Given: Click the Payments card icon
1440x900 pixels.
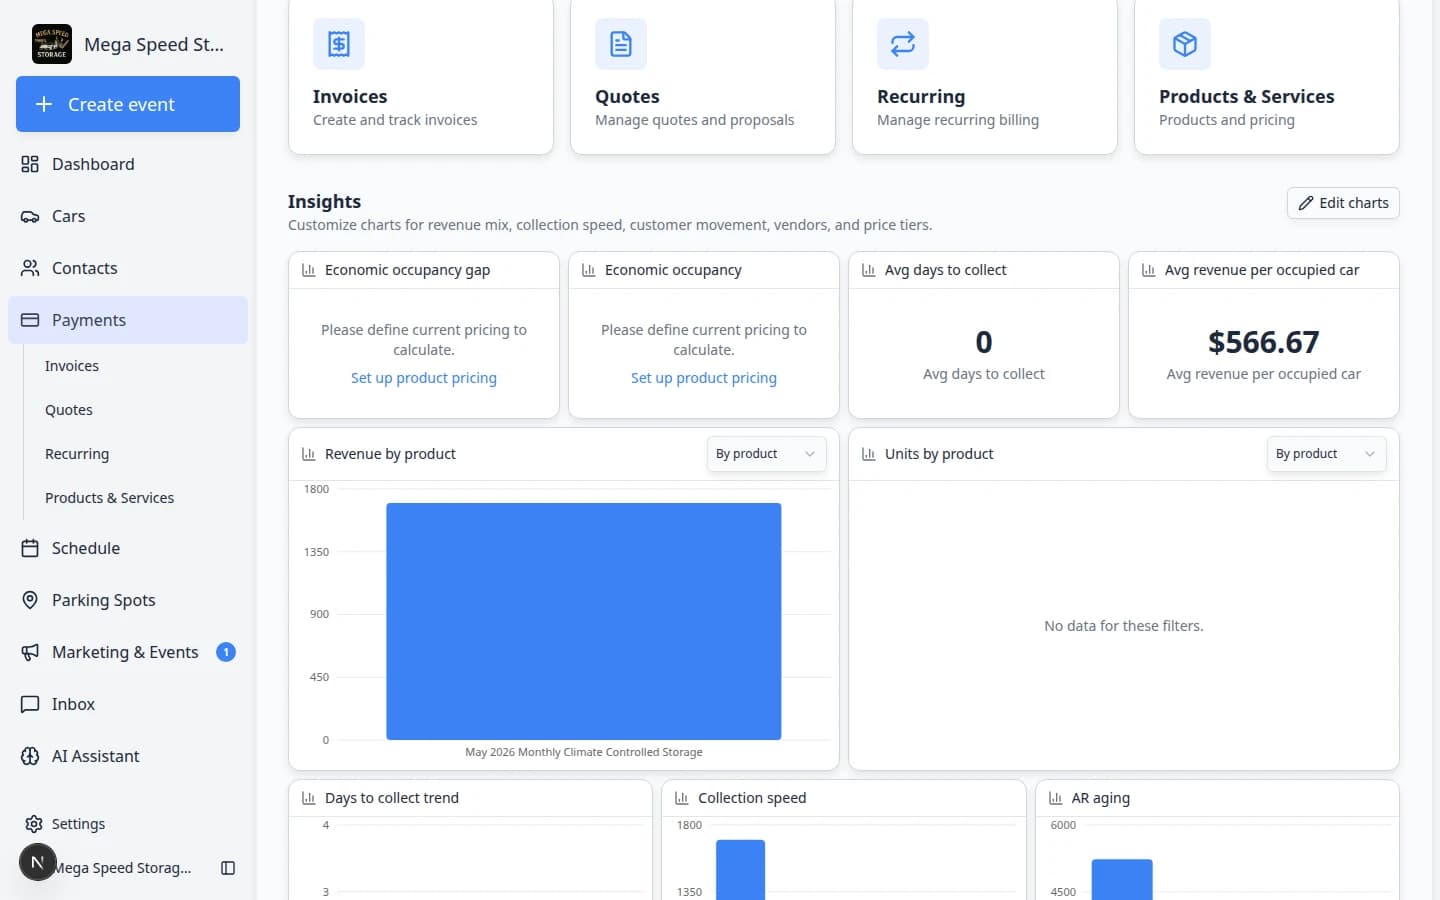Looking at the screenshot, I should point(30,320).
